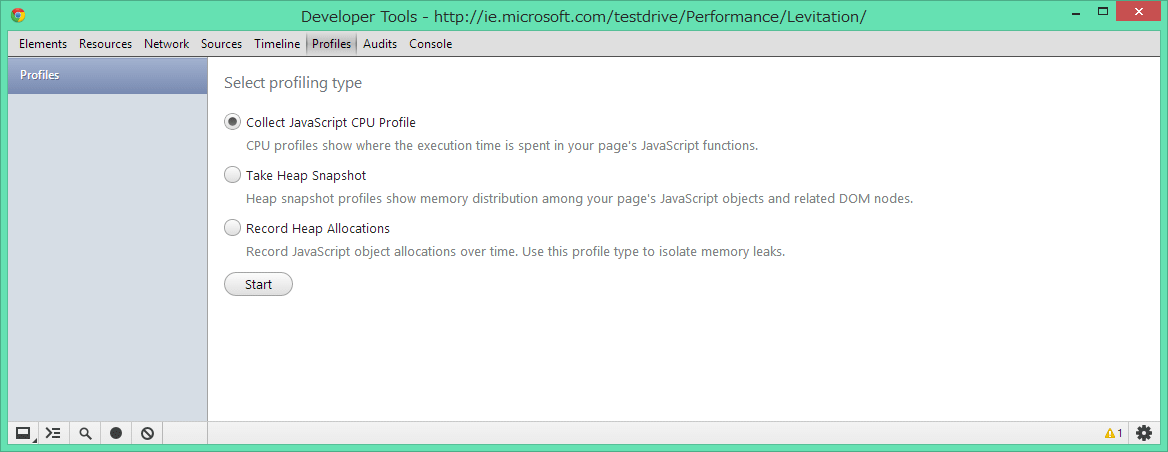
Task: Go to the Sources tab
Action: [221, 44]
